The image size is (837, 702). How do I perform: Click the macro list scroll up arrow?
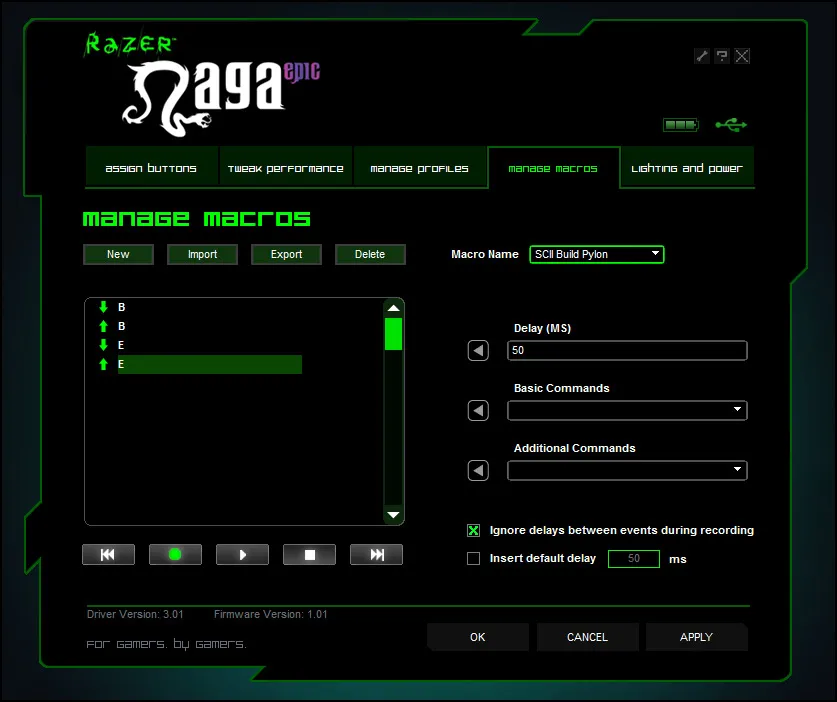(393, 308)
